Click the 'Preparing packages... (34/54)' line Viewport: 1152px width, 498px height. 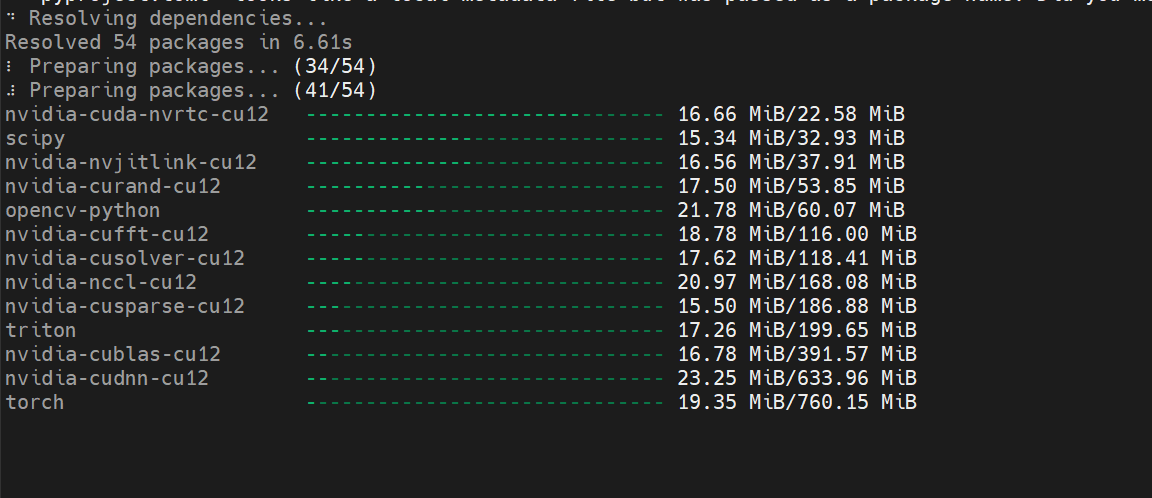point(190,67)
